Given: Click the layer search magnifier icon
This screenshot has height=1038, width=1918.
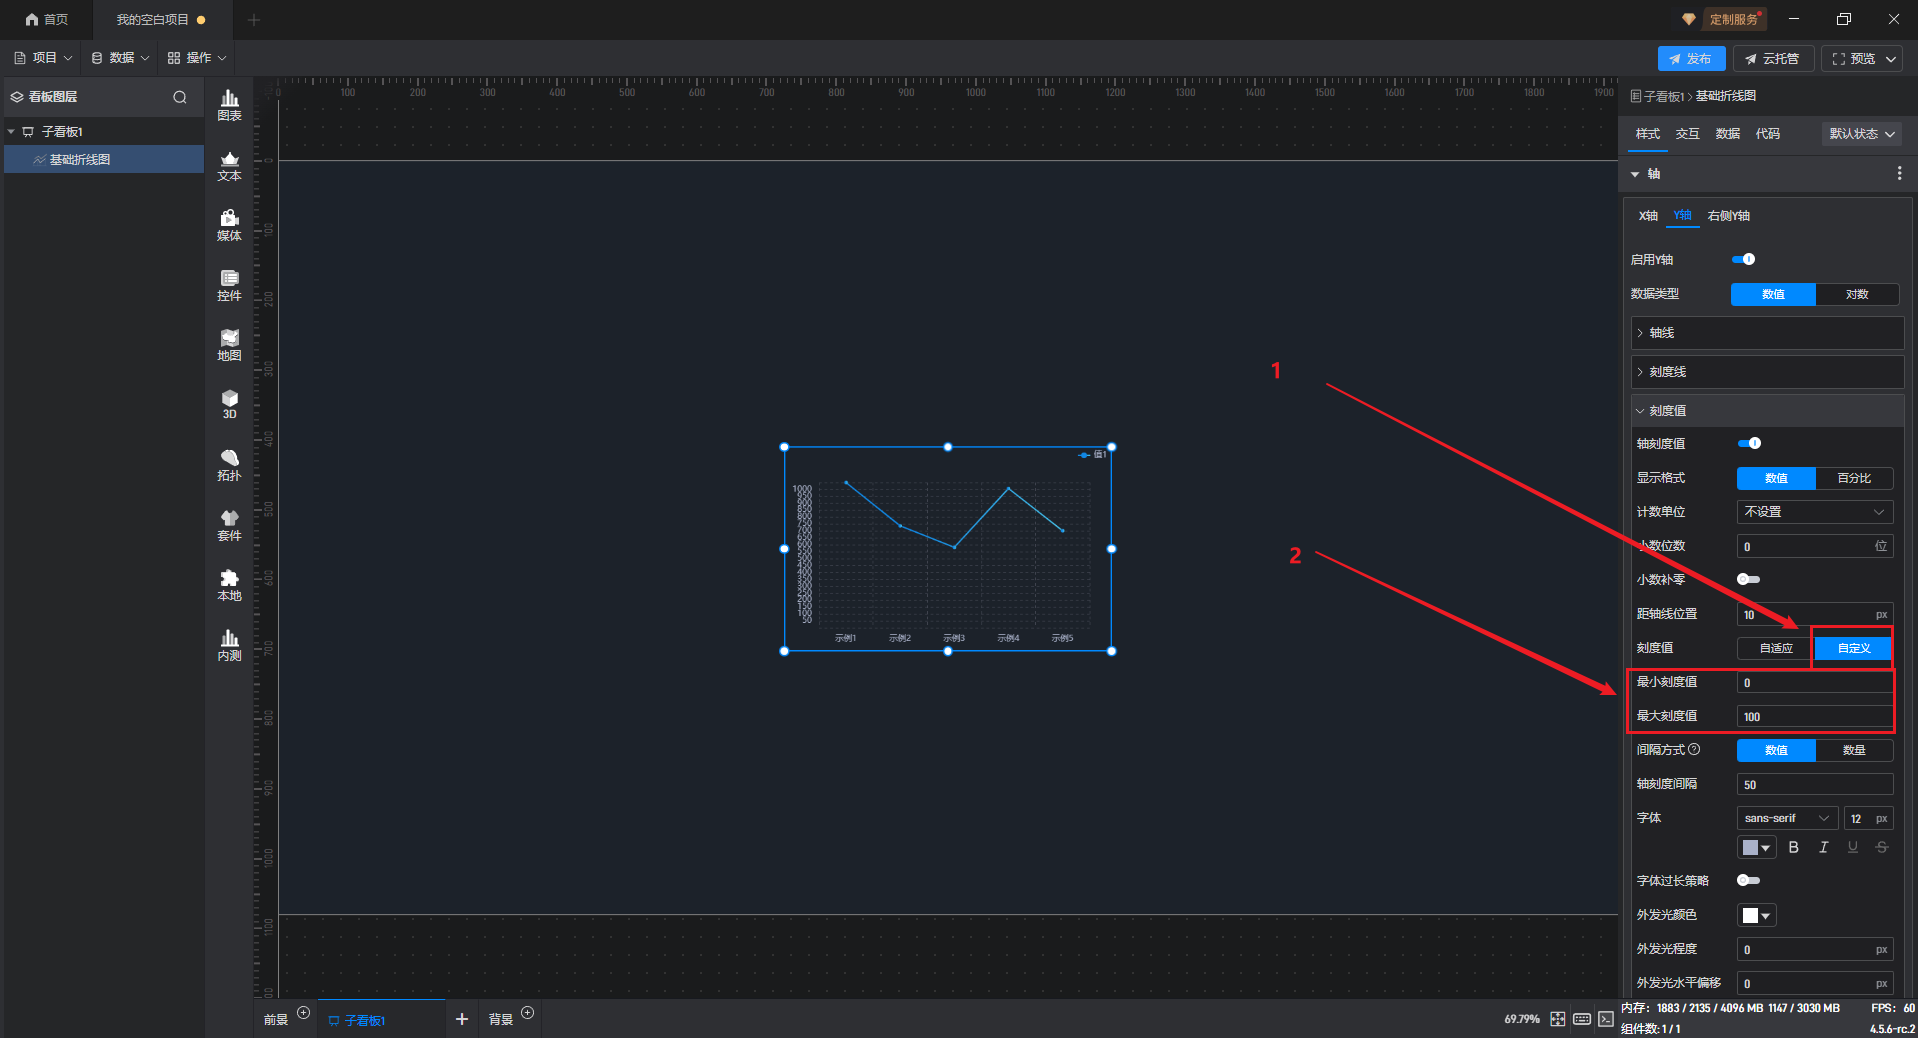Looking at the screenshot, I should [180, 97].
